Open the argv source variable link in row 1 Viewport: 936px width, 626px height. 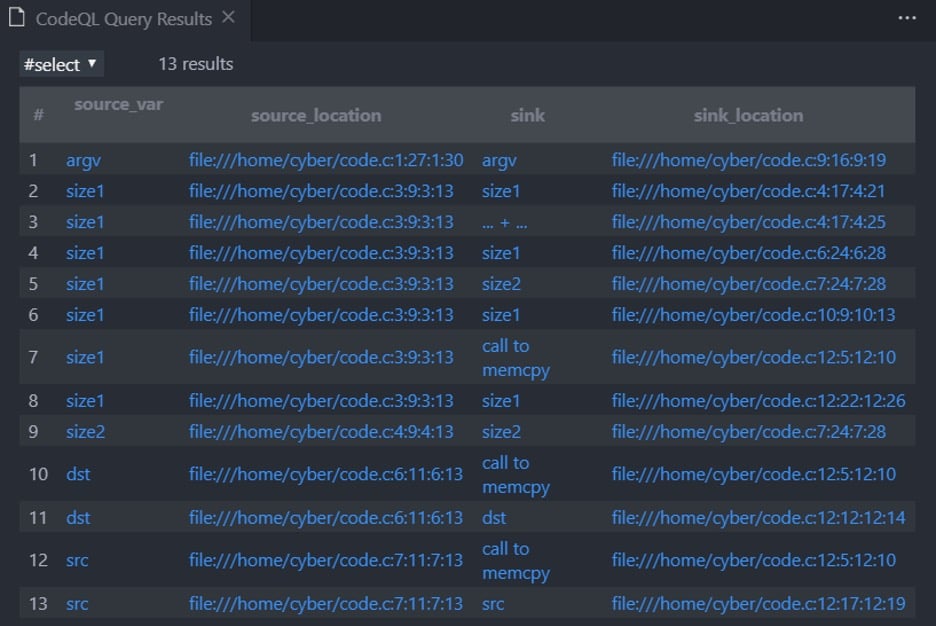pyautogui.click(x=83, y=159)
